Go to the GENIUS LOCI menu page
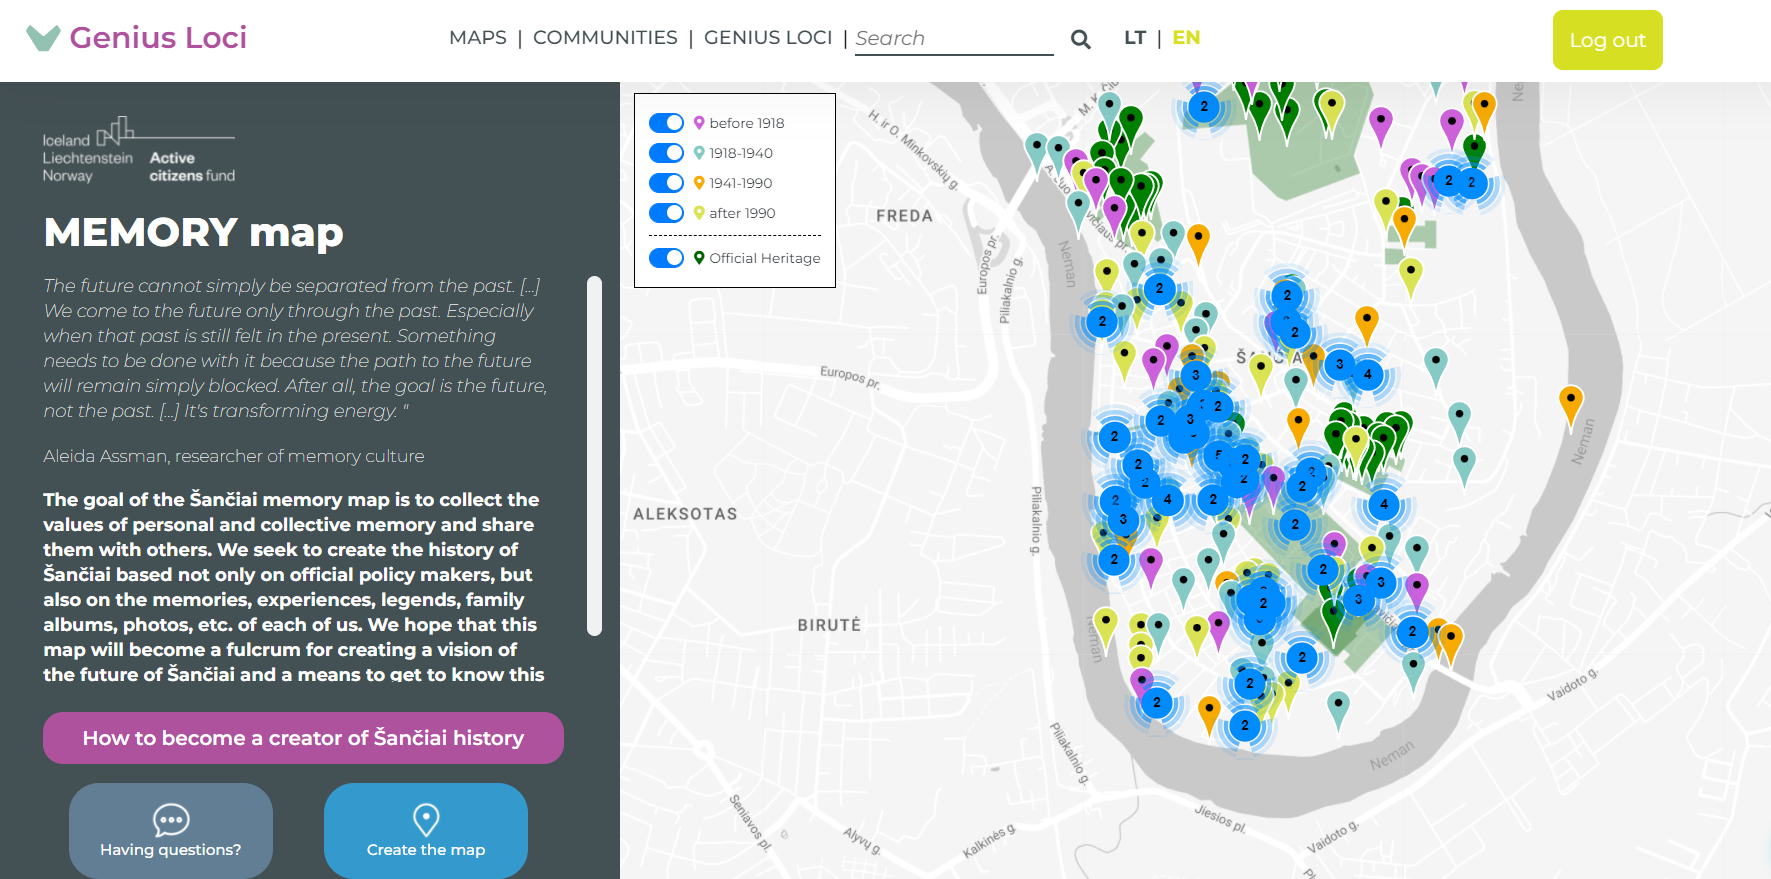Screen dimensions: 1771x879 768,38
